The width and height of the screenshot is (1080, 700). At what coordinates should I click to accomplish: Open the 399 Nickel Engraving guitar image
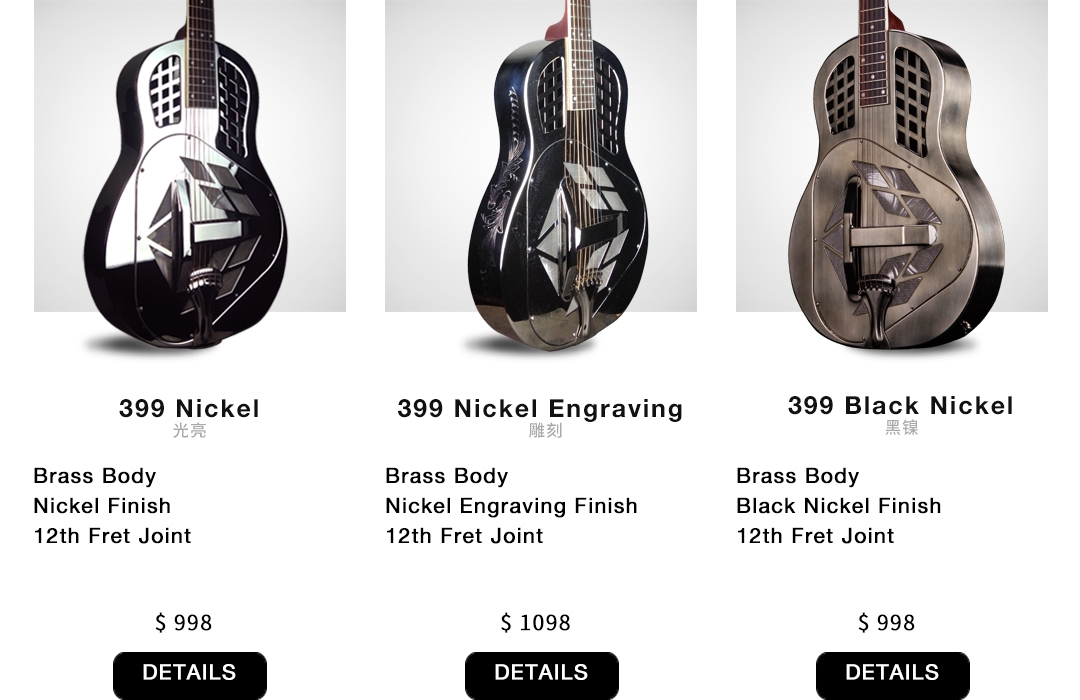click(541, 176)
